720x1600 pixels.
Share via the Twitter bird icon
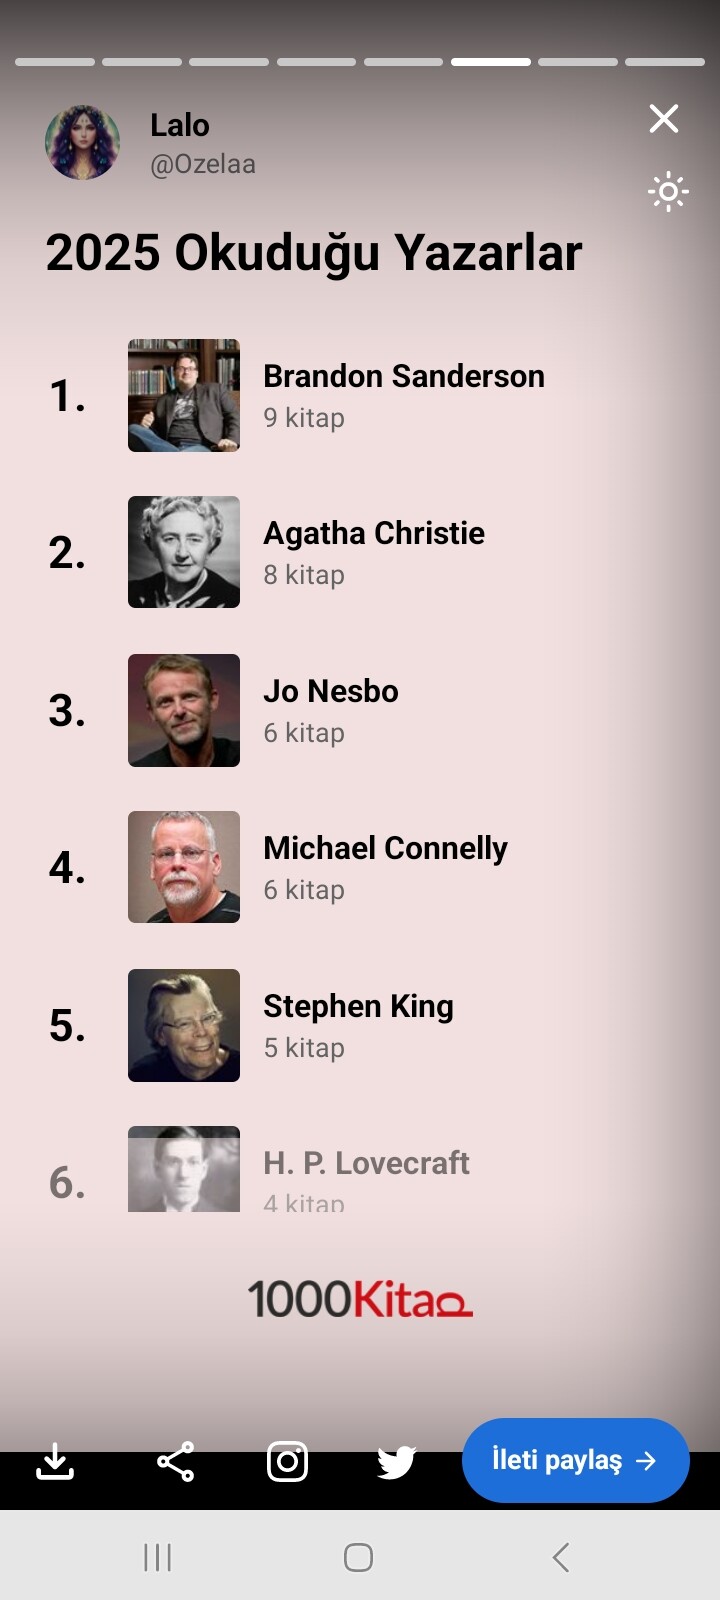pyautogui.click(x=396, y=1461)
